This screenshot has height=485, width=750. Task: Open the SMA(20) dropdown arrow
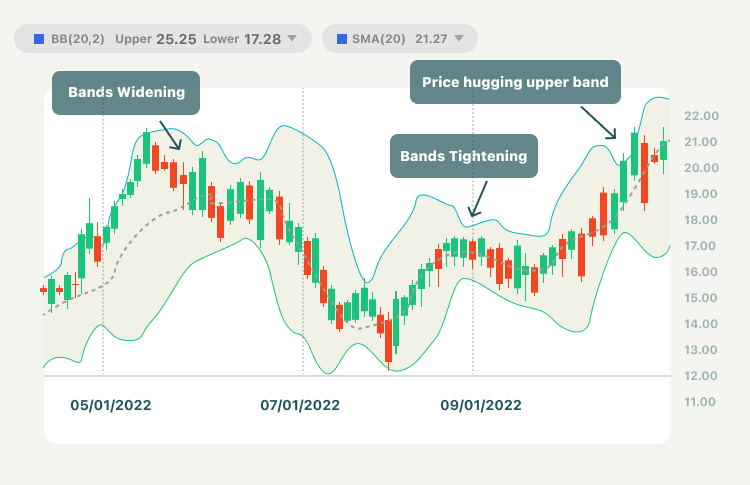[x=459, y=39]
